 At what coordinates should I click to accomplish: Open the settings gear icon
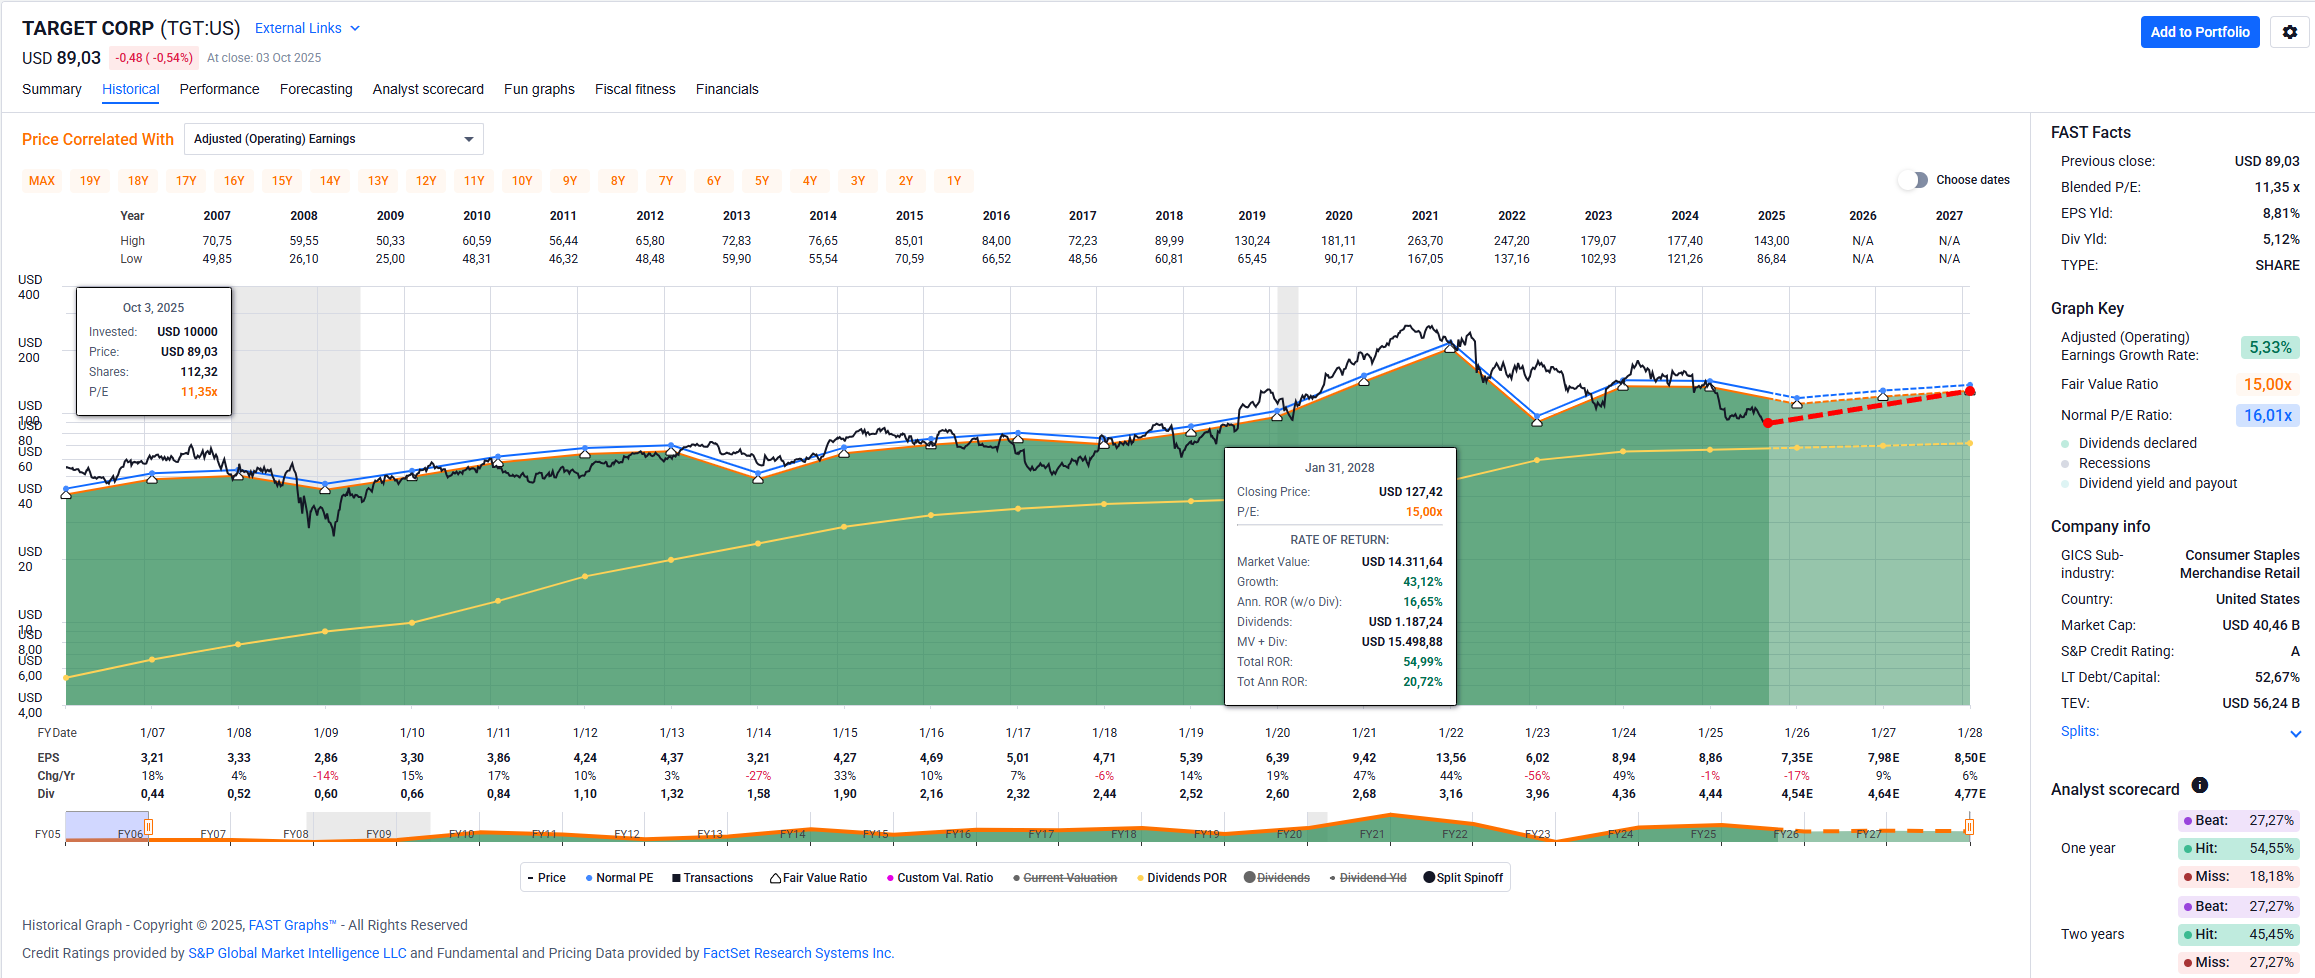pos(2289,32)
